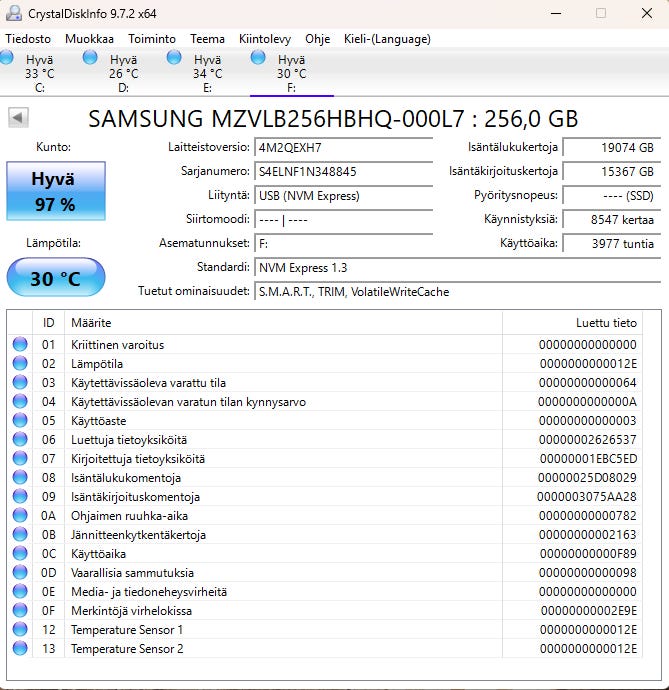Click the CrystalDiskInfo app icon in title bar
The height and width of the screenshot is (690, 669).
click(x=13, y=14)
